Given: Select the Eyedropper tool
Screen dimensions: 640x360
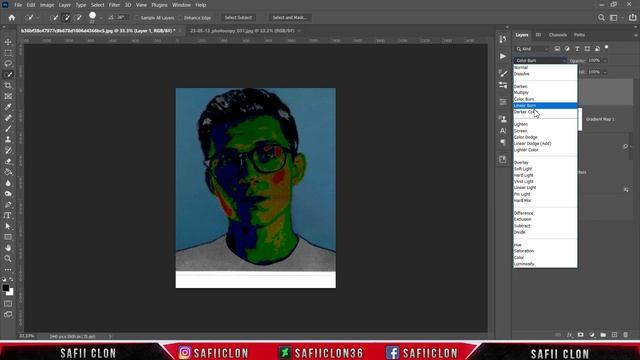Looking at the screenshot, I should point(8,107).
